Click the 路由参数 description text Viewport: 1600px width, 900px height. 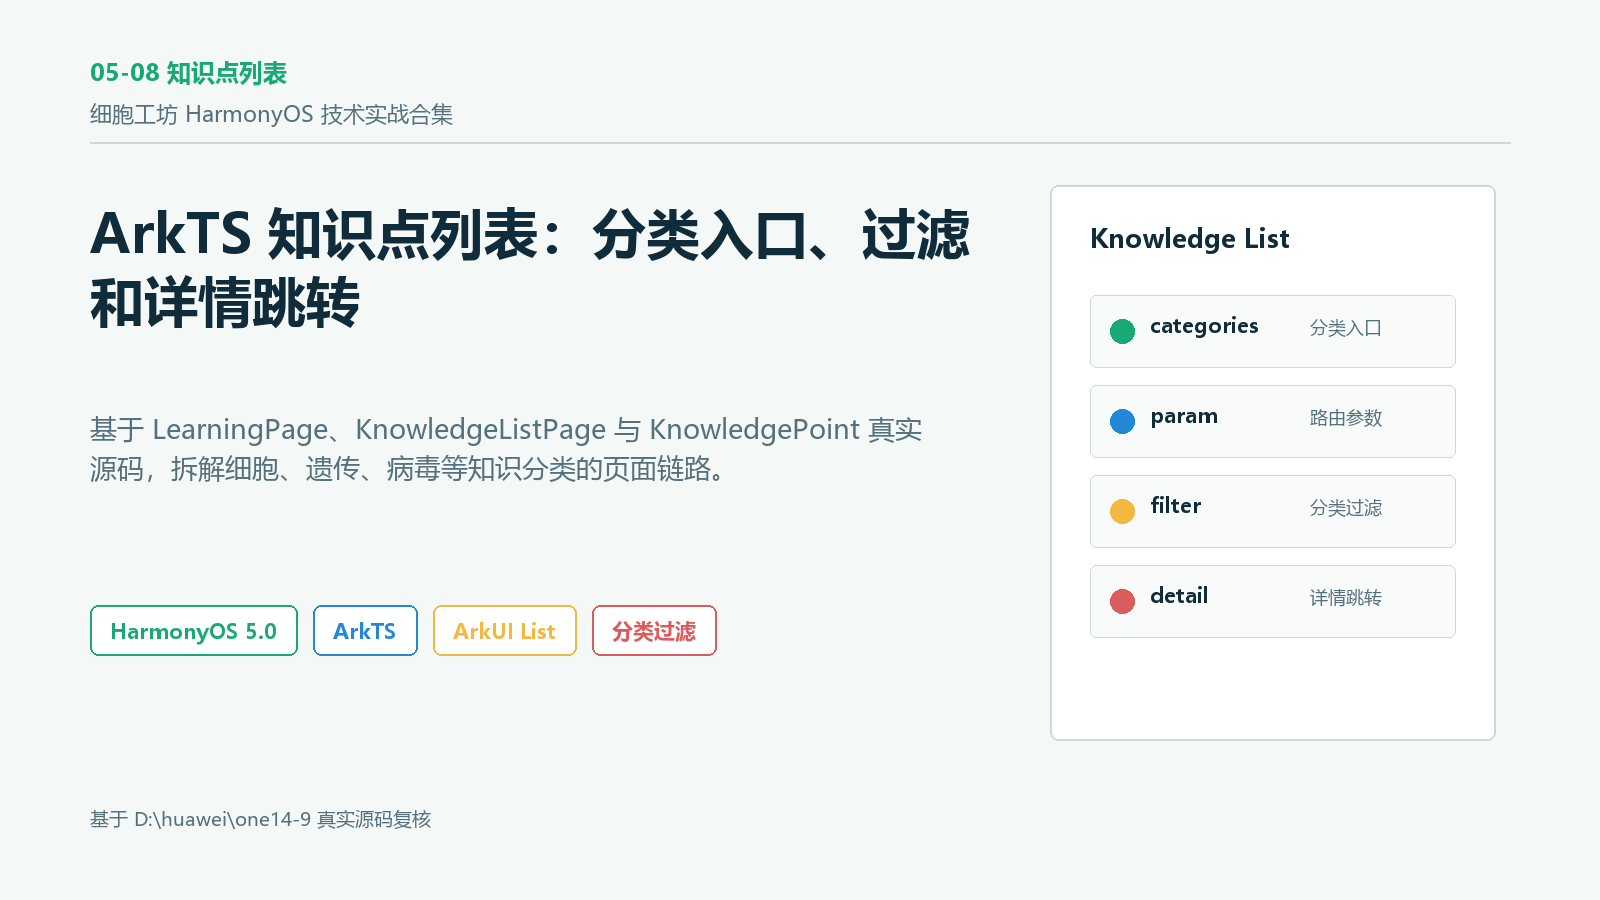point(1346,418)
